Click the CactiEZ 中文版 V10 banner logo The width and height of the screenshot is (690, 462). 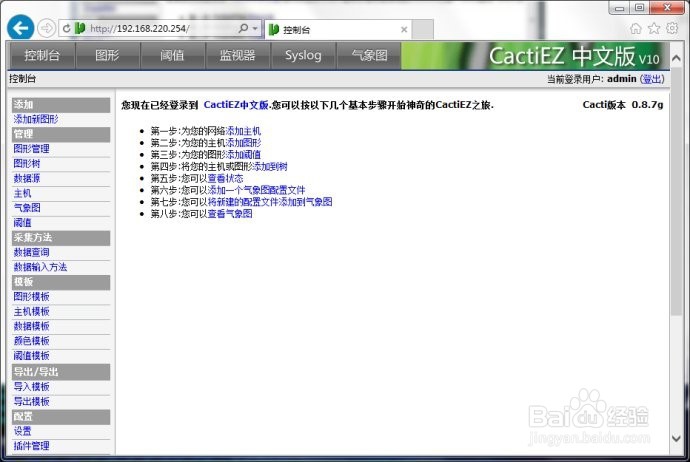click(574, 56)
